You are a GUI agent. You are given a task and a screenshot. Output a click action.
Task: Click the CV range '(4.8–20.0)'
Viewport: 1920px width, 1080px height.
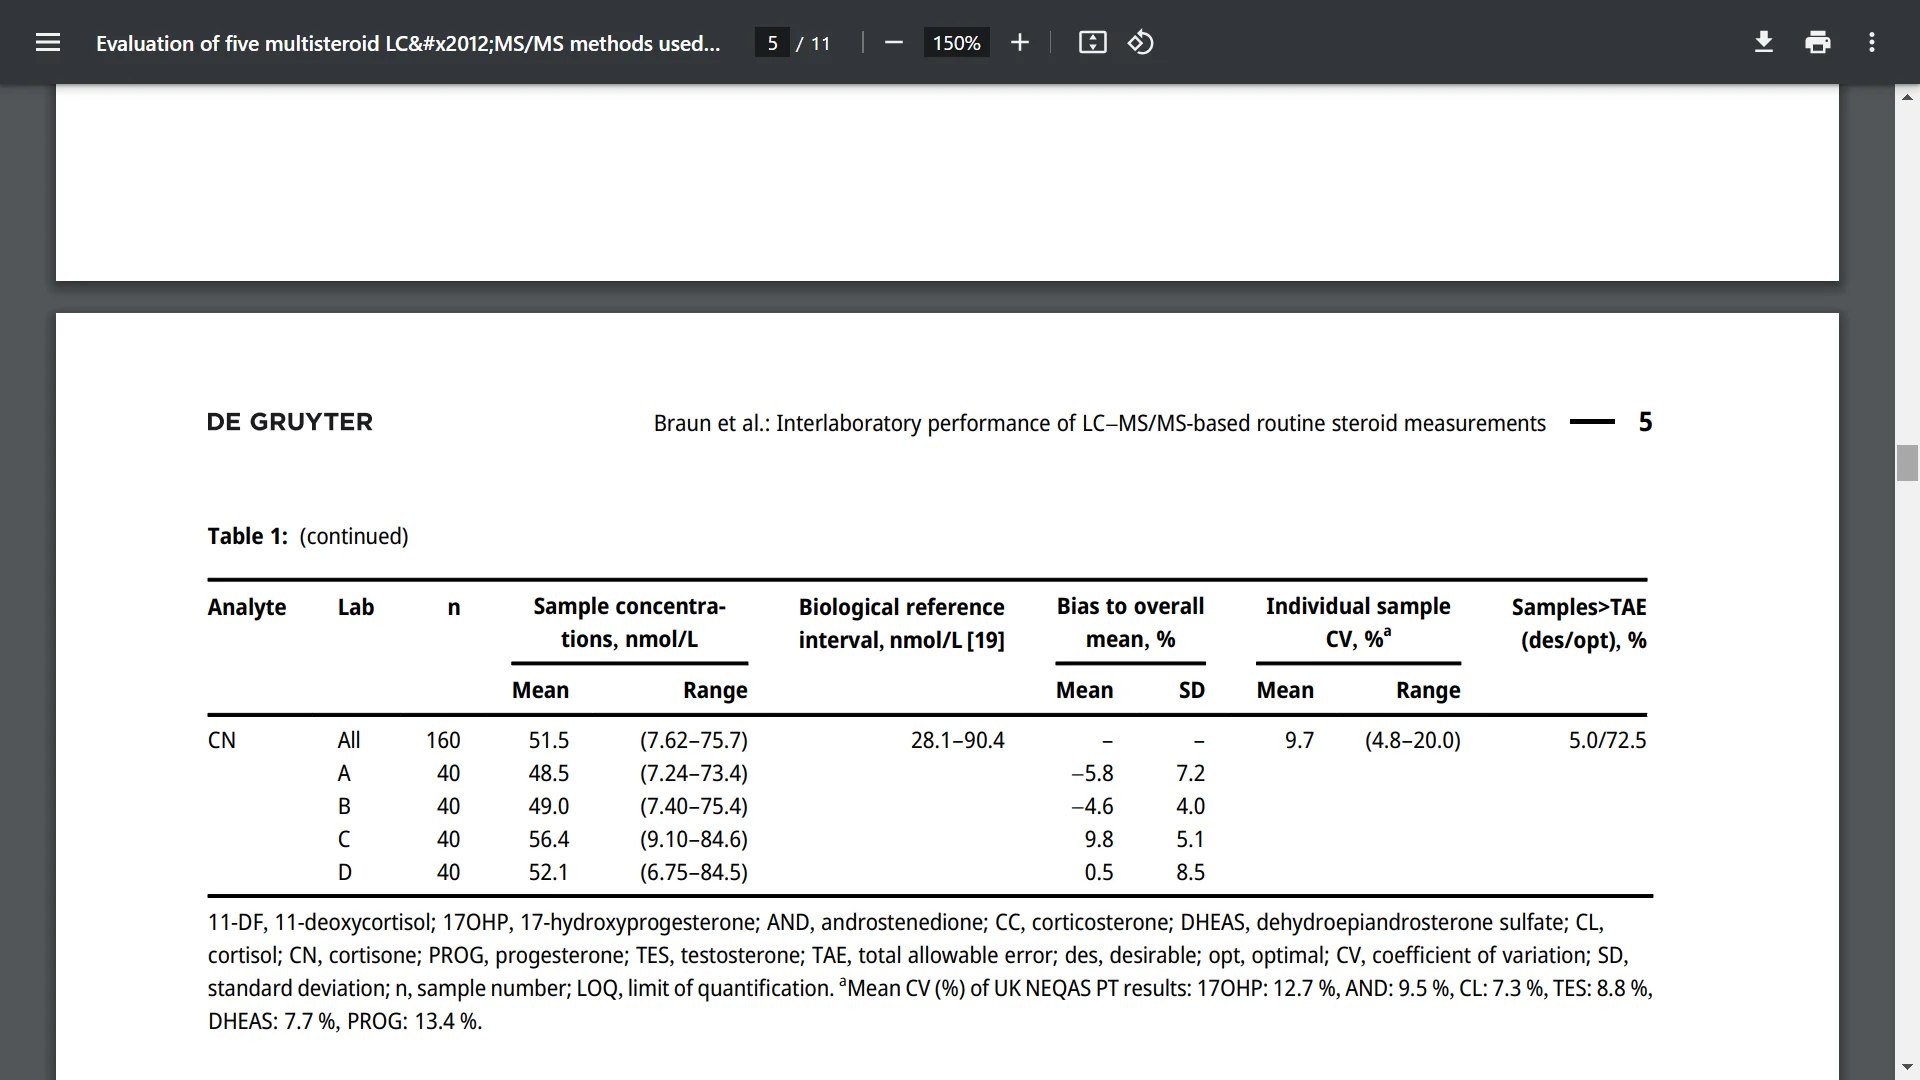click(1412, 740)
